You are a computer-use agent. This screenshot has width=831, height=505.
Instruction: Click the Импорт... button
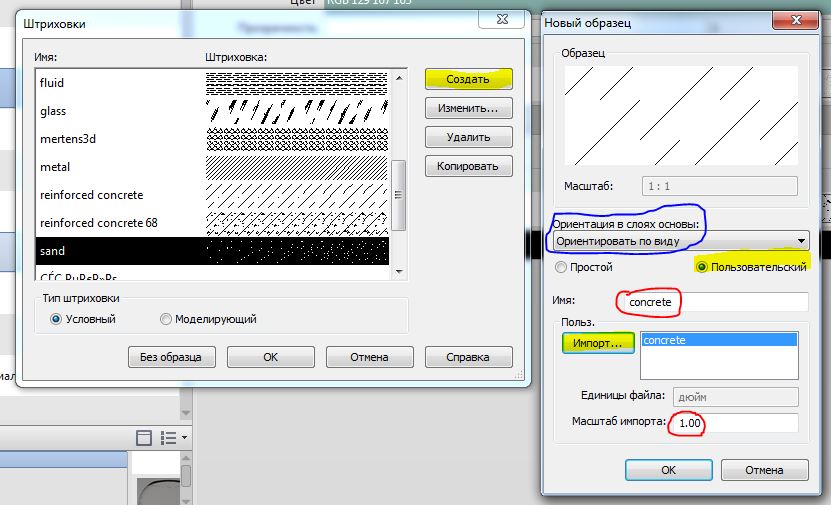click(x=598, y=343)
